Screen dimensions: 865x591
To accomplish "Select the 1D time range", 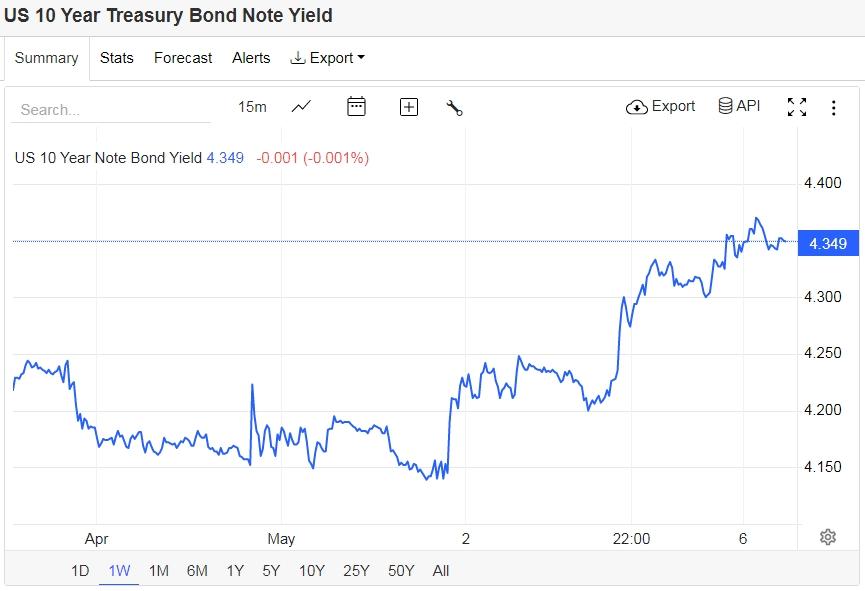I will click(x=80, y=571).
